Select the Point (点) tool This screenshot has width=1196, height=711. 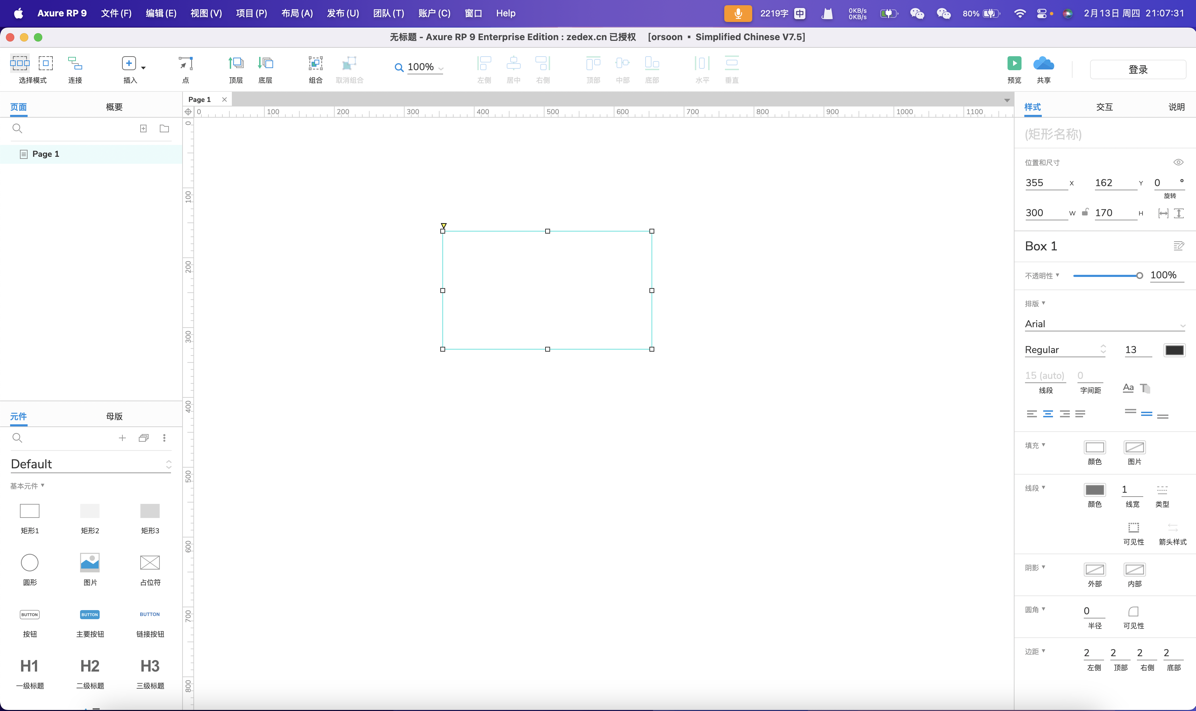click(x=185, y=64)
